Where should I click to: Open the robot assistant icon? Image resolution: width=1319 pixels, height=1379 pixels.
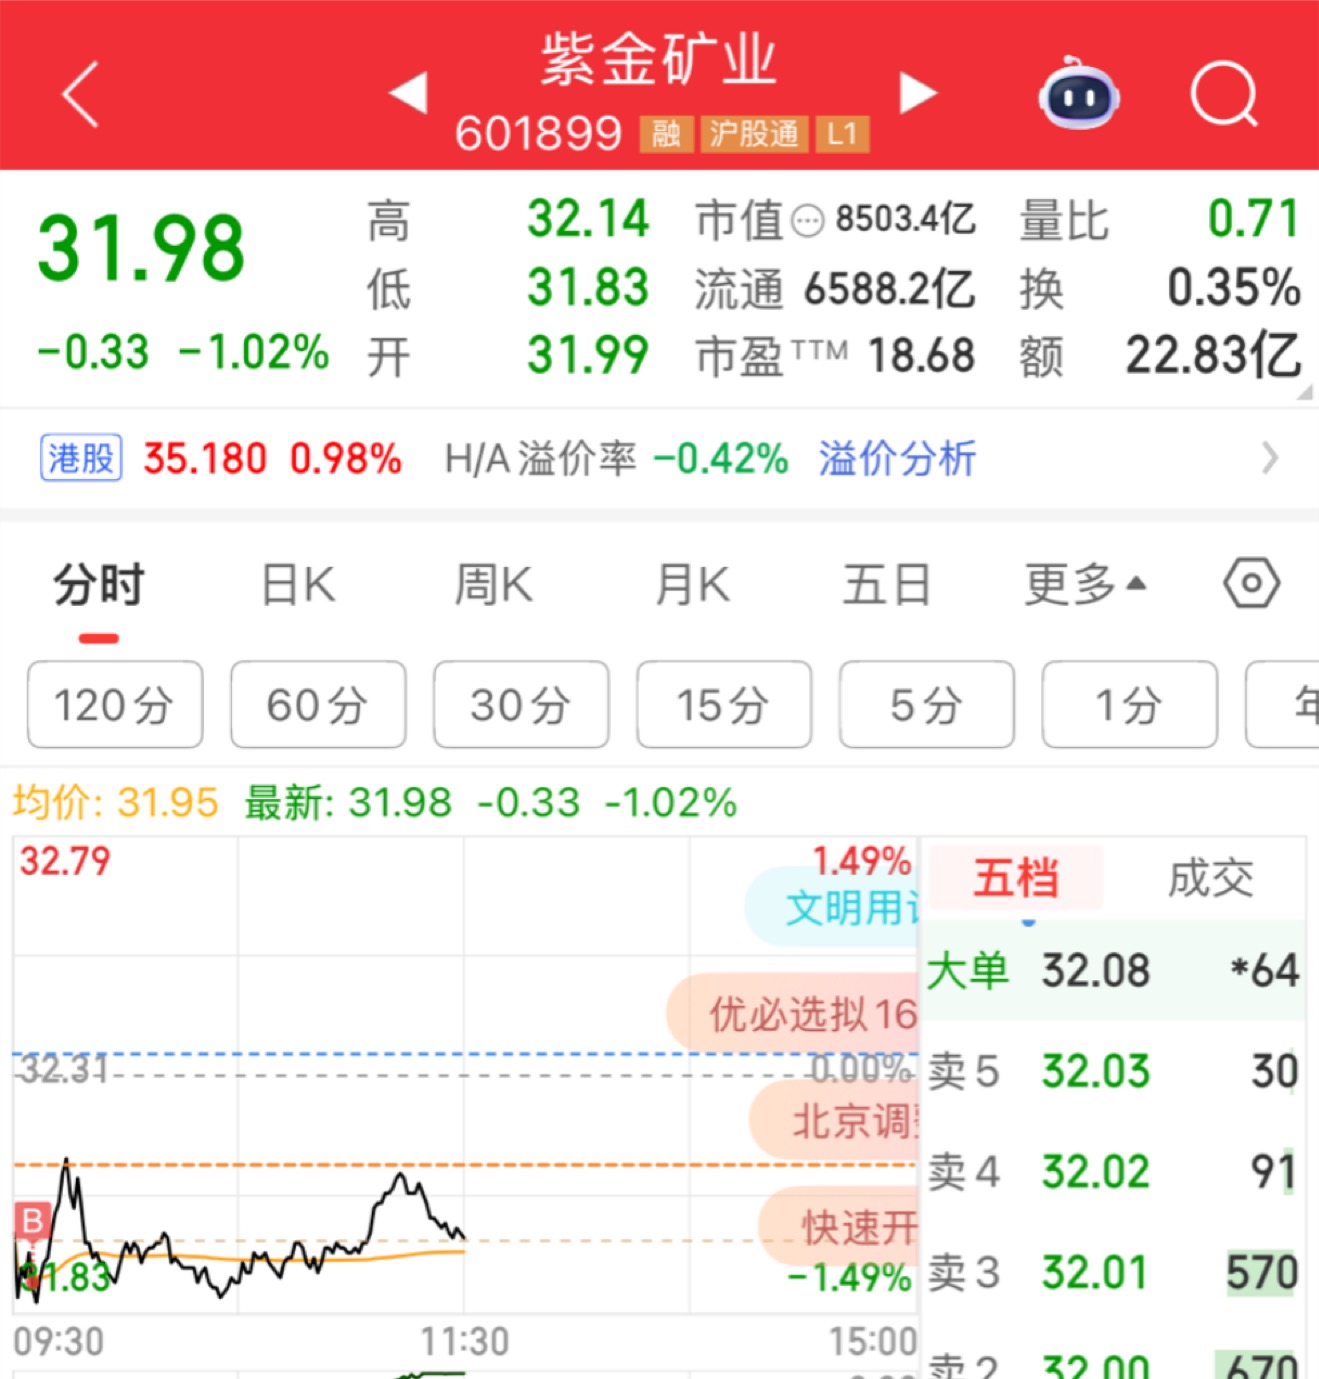point(1078,93)
